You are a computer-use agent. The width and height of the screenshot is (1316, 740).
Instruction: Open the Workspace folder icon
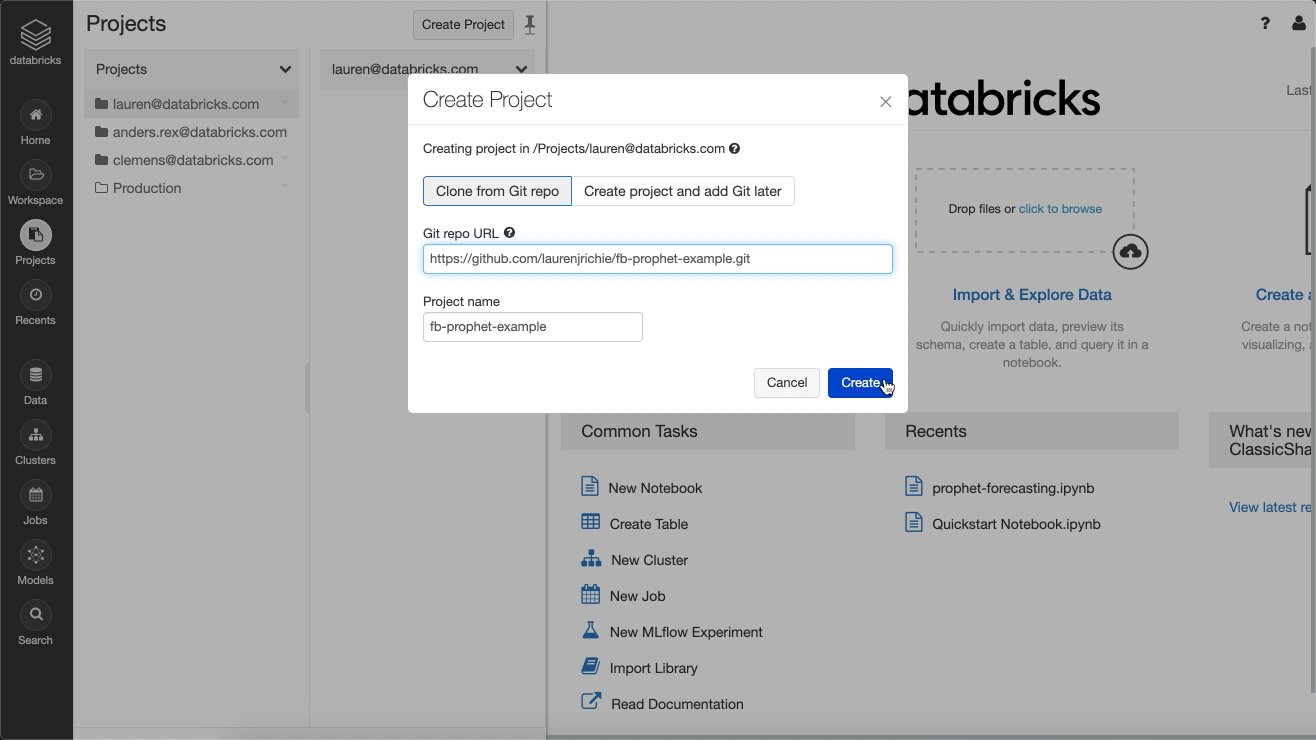pyautogui.click(x=35, y=175)
